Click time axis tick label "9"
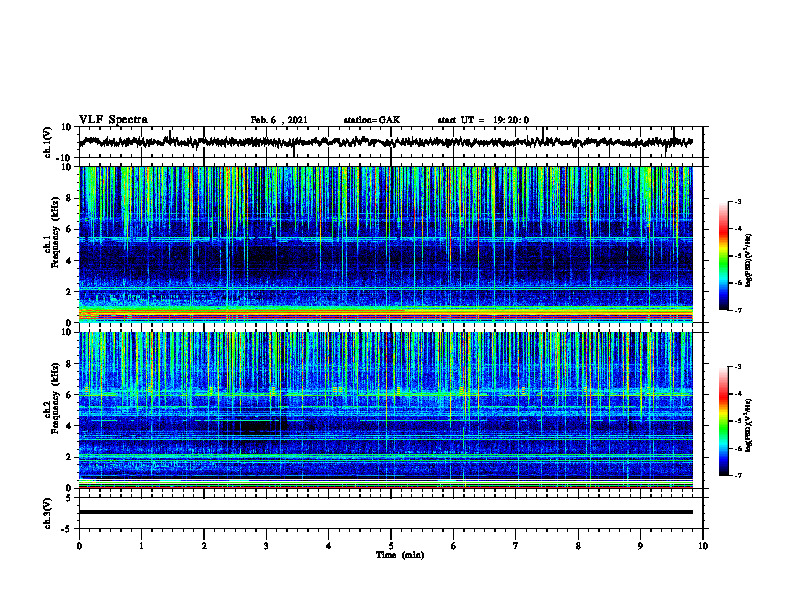The image size is (792, 612). click(640, 546)
